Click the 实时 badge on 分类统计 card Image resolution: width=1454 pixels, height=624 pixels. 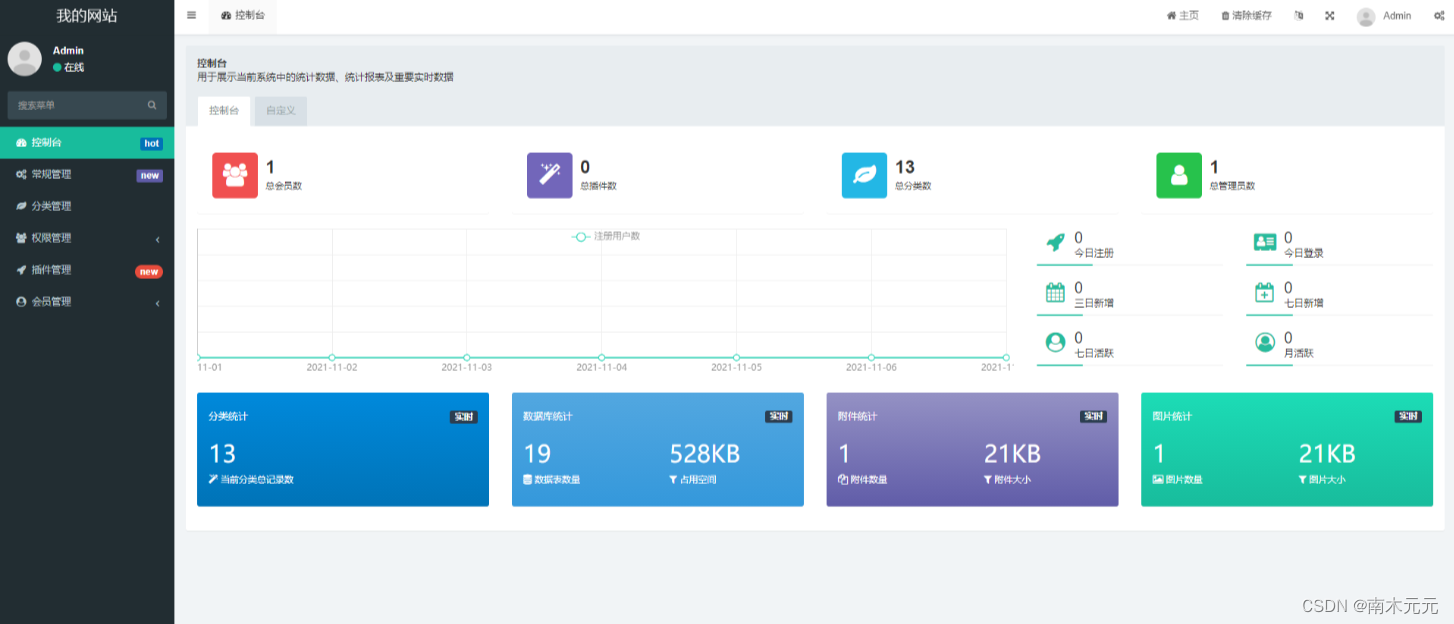(x=464, y=417)
